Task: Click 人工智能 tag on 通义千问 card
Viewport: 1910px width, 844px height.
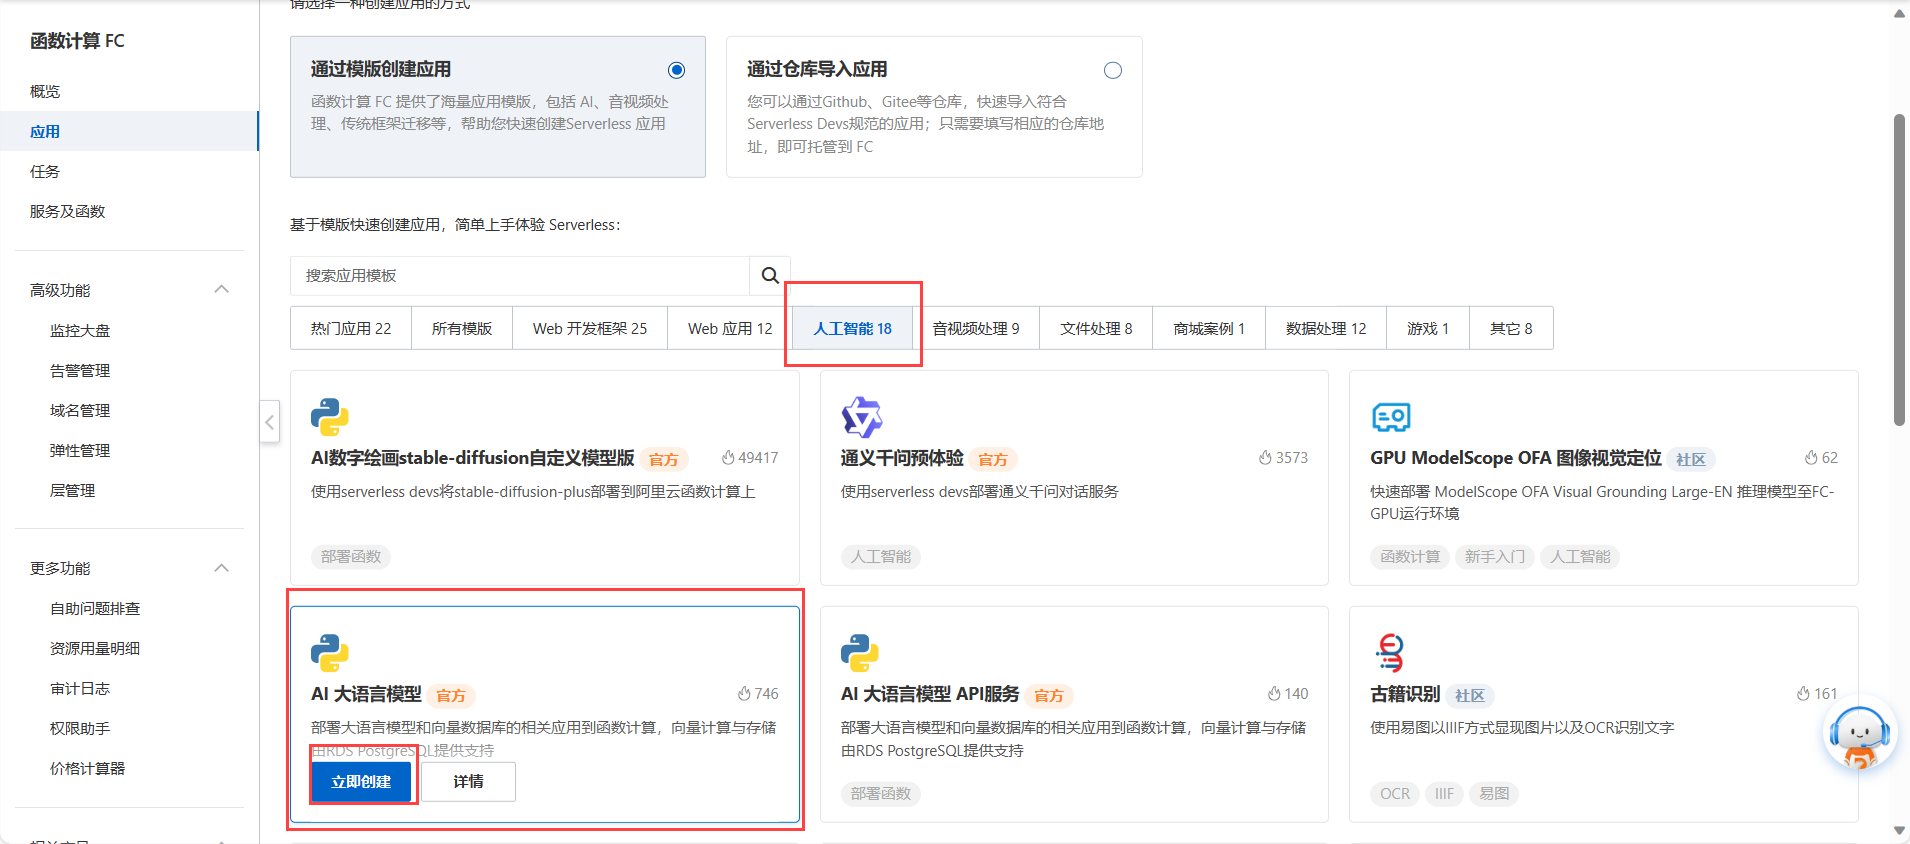Action: 880,557
